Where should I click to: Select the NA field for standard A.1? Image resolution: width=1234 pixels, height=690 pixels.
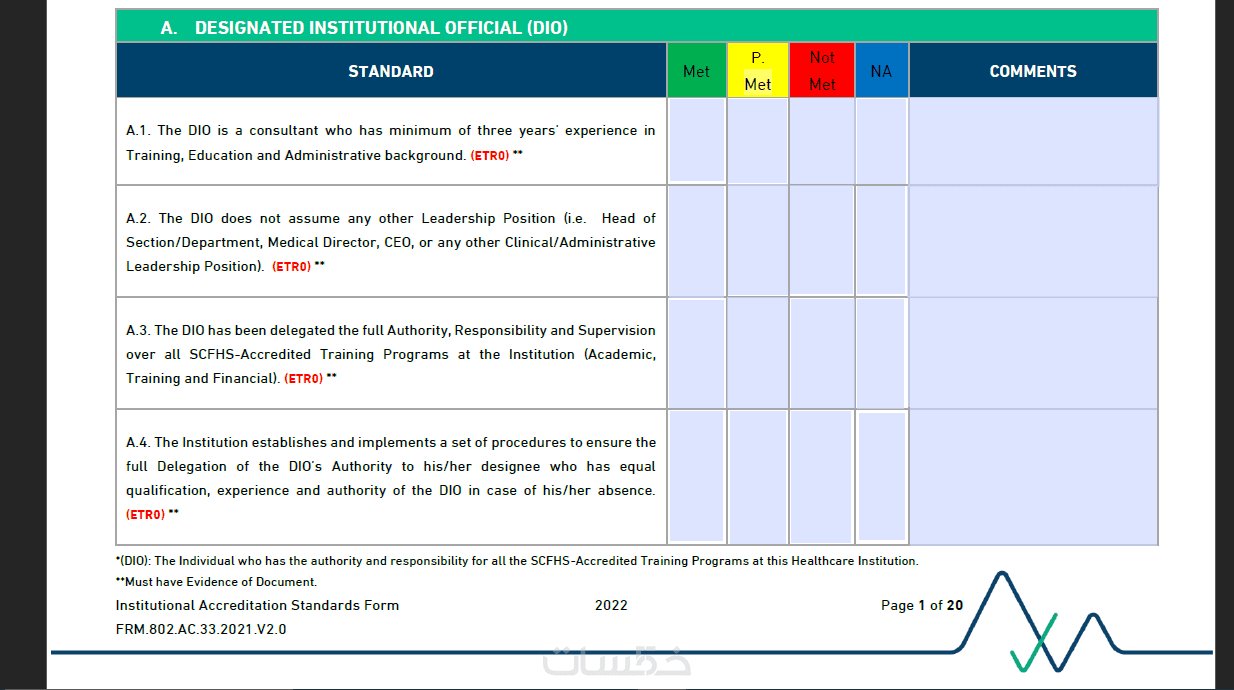coord(882,141)
